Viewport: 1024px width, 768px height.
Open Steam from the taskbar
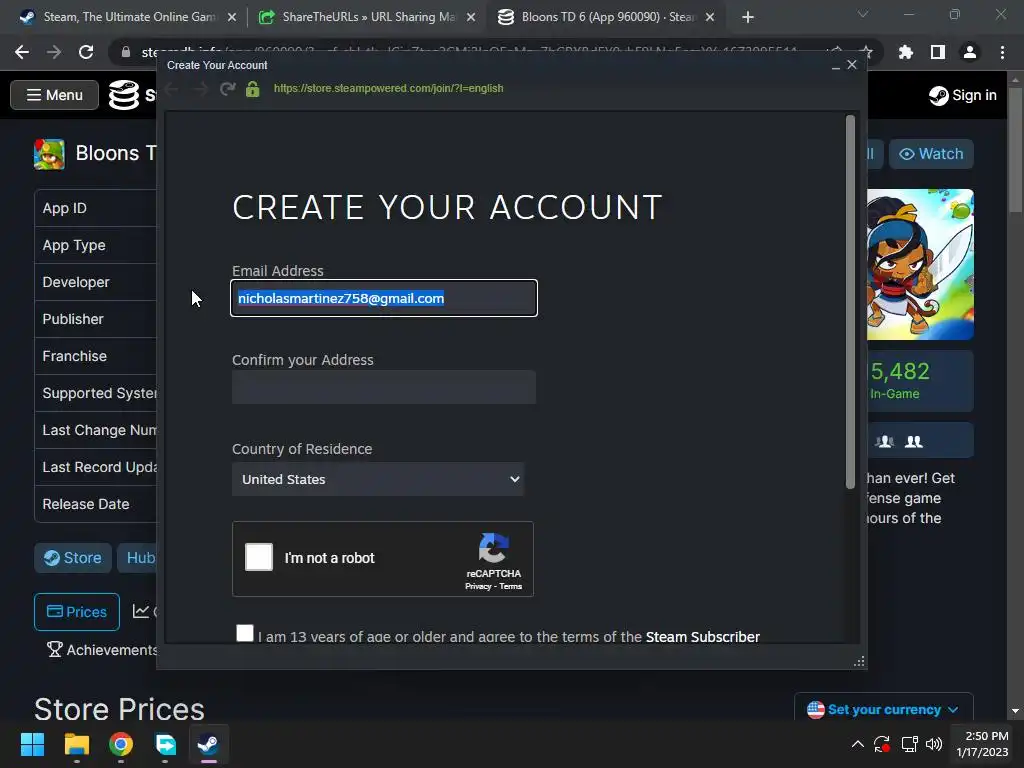[x=208, y=744]
